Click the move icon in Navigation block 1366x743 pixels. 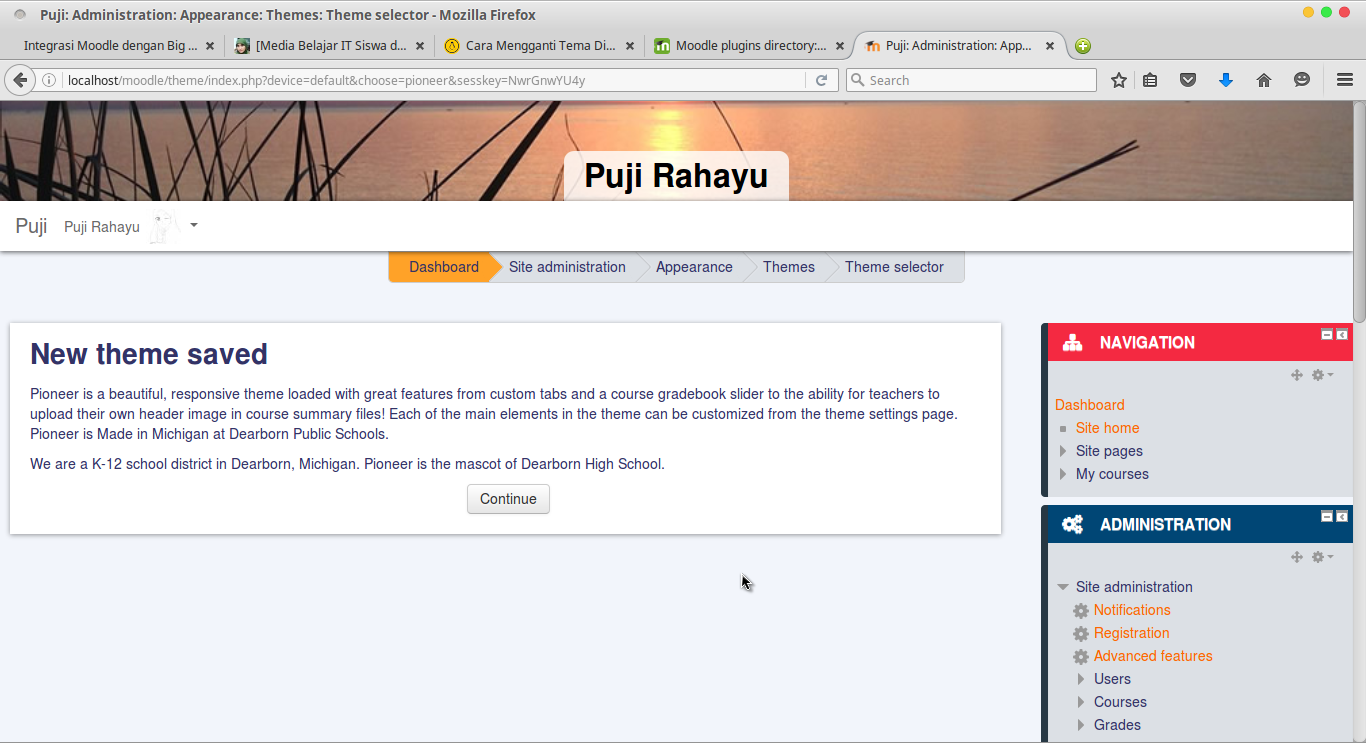pyautogui.click(x=1297, y=375)
